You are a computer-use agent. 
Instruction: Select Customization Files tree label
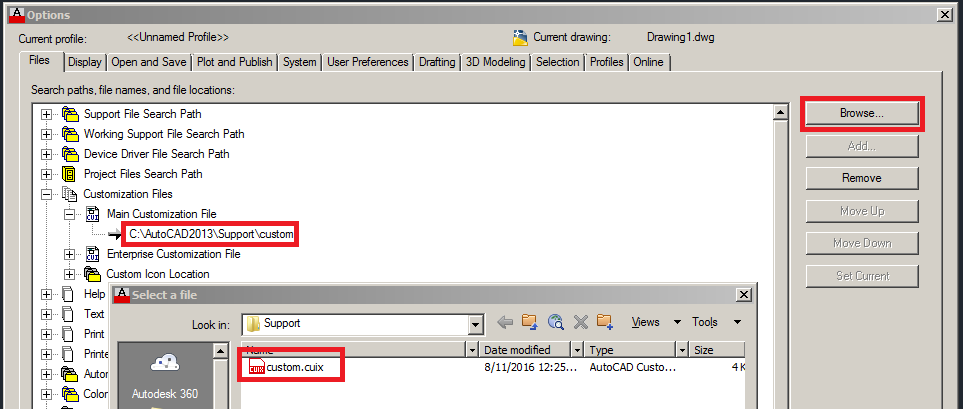(128, 194)
